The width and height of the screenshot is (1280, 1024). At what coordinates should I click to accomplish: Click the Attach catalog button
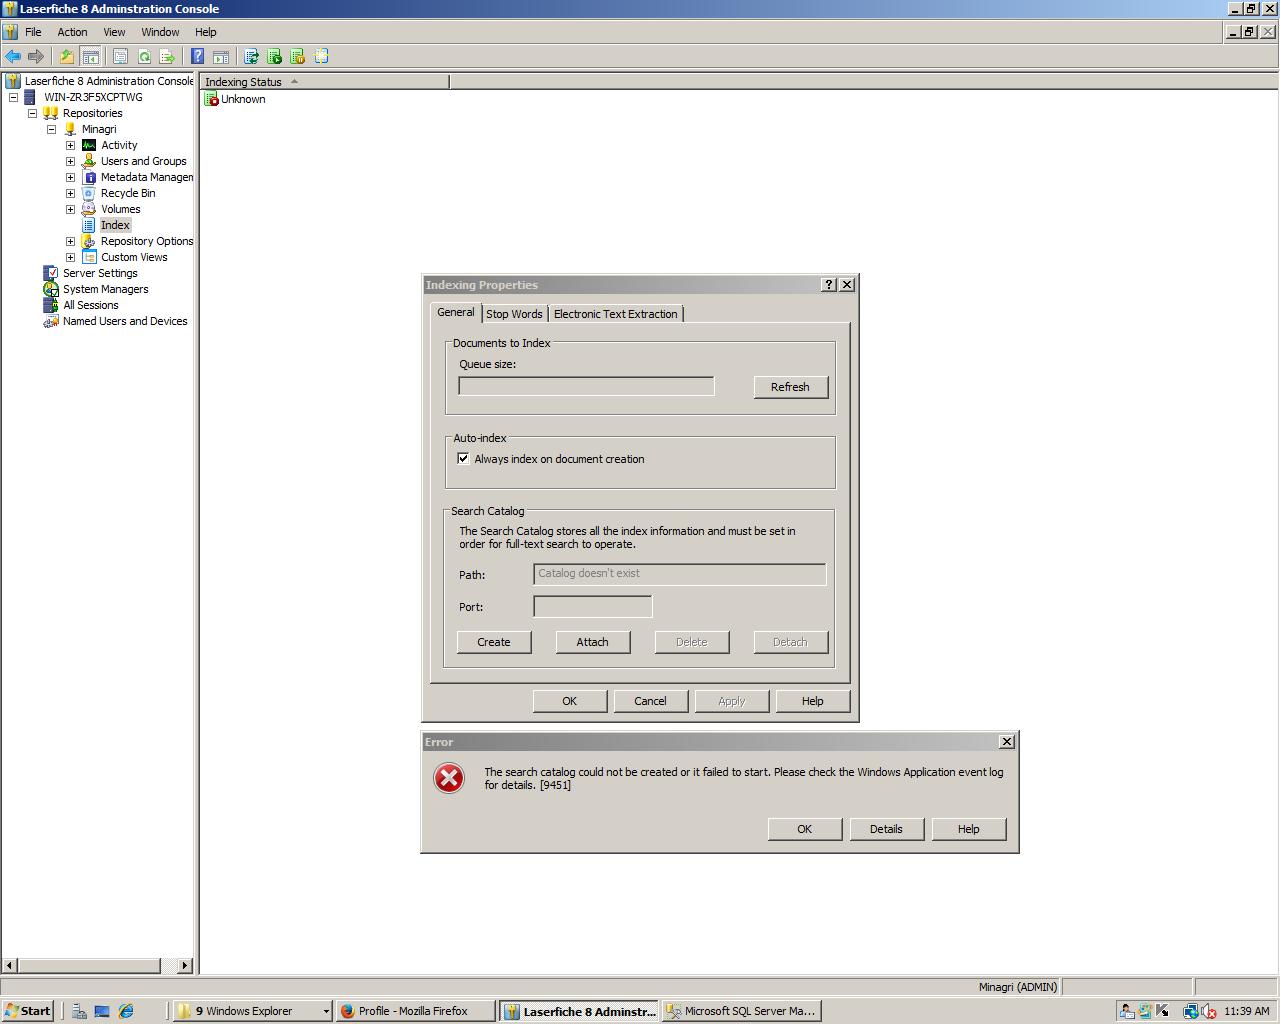coord(592,642)
